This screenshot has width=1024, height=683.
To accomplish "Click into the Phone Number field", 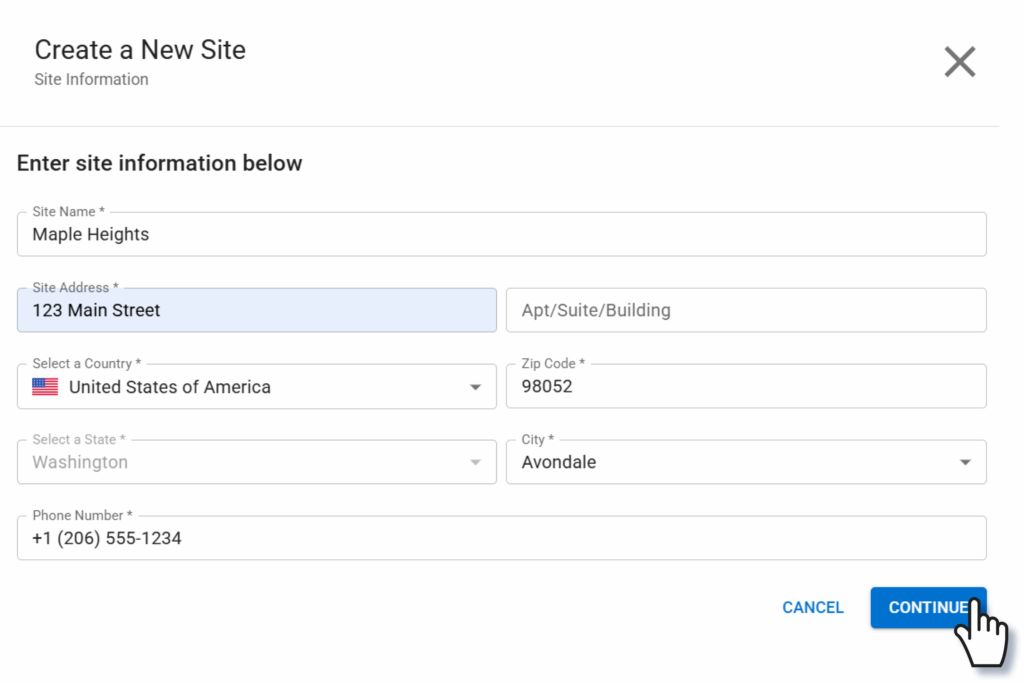I will (500, 539).
